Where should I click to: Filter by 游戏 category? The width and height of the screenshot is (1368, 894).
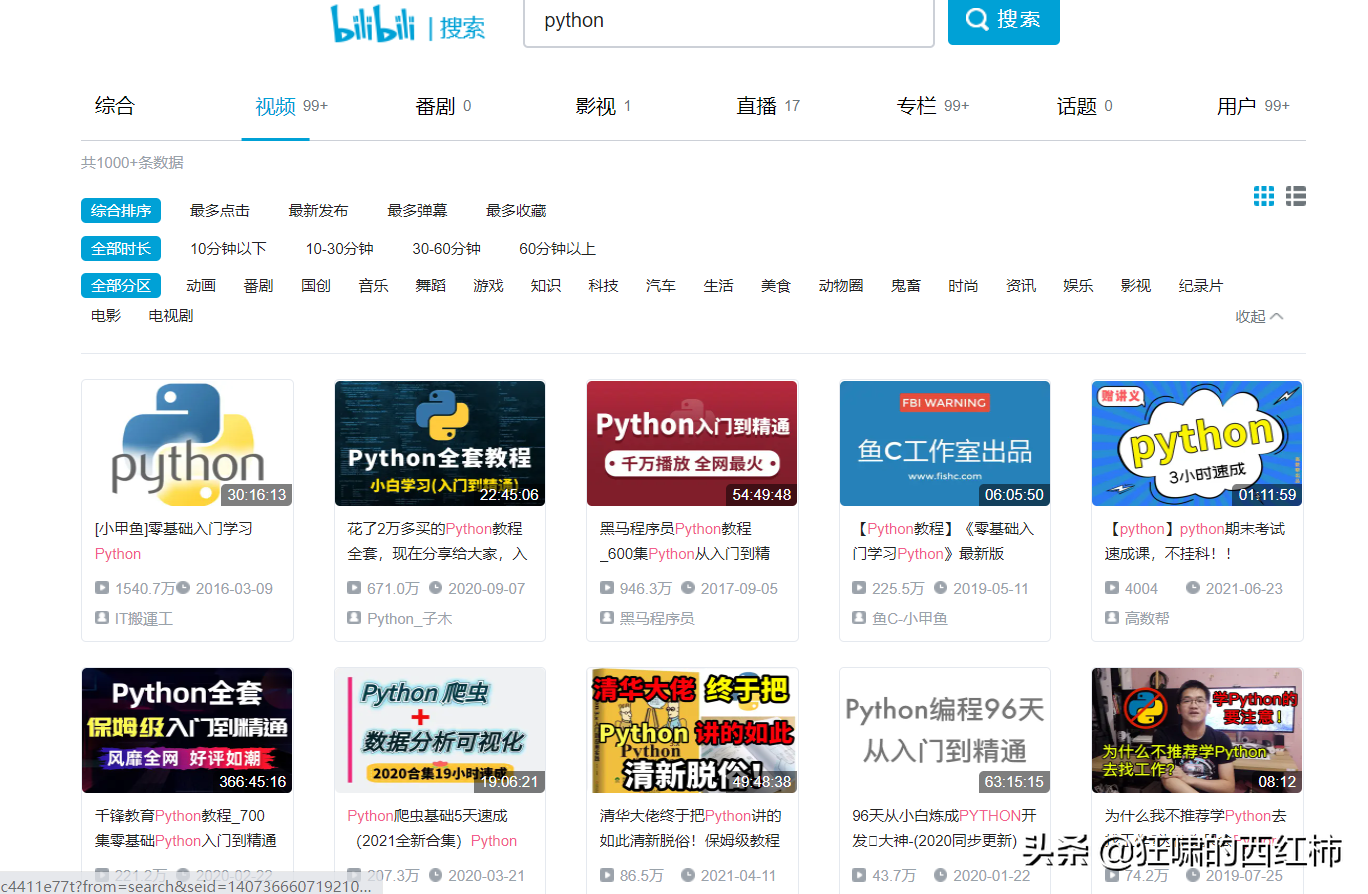[x=488, y=286]
